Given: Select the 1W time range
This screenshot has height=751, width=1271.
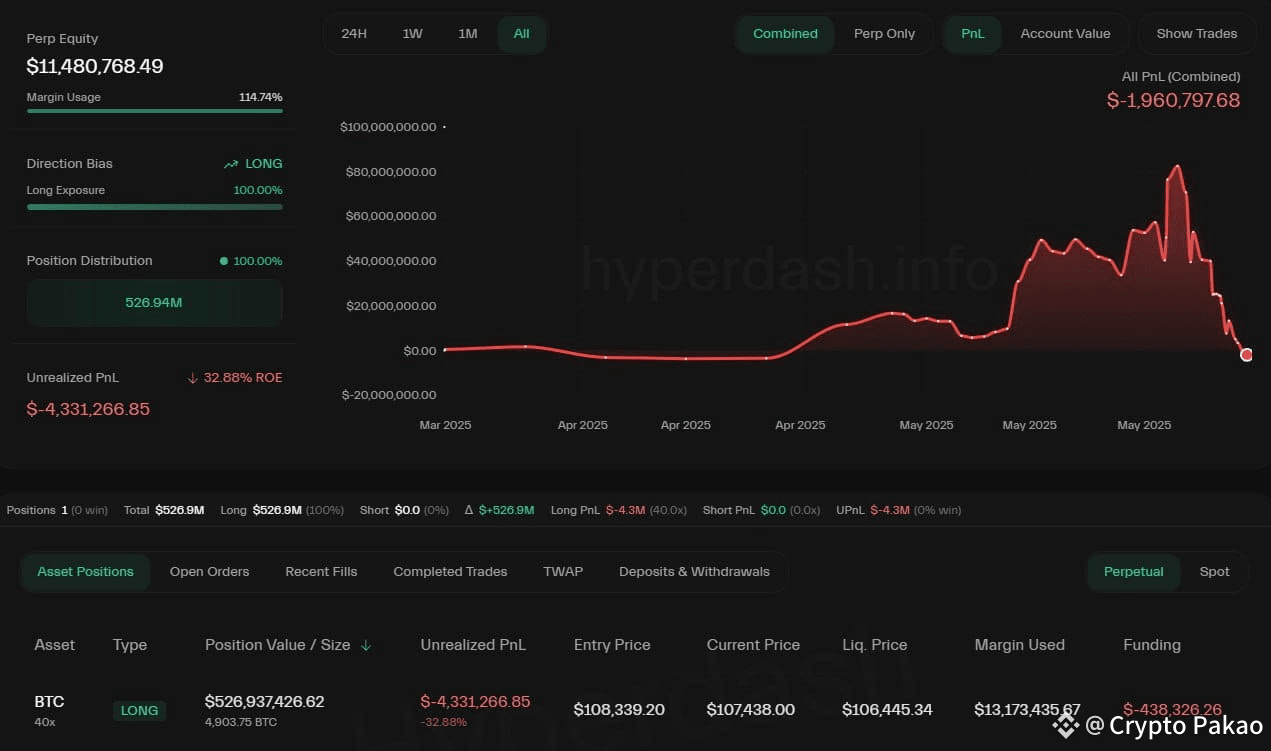Looking at the screenshot, I should (x=412, y=34).
